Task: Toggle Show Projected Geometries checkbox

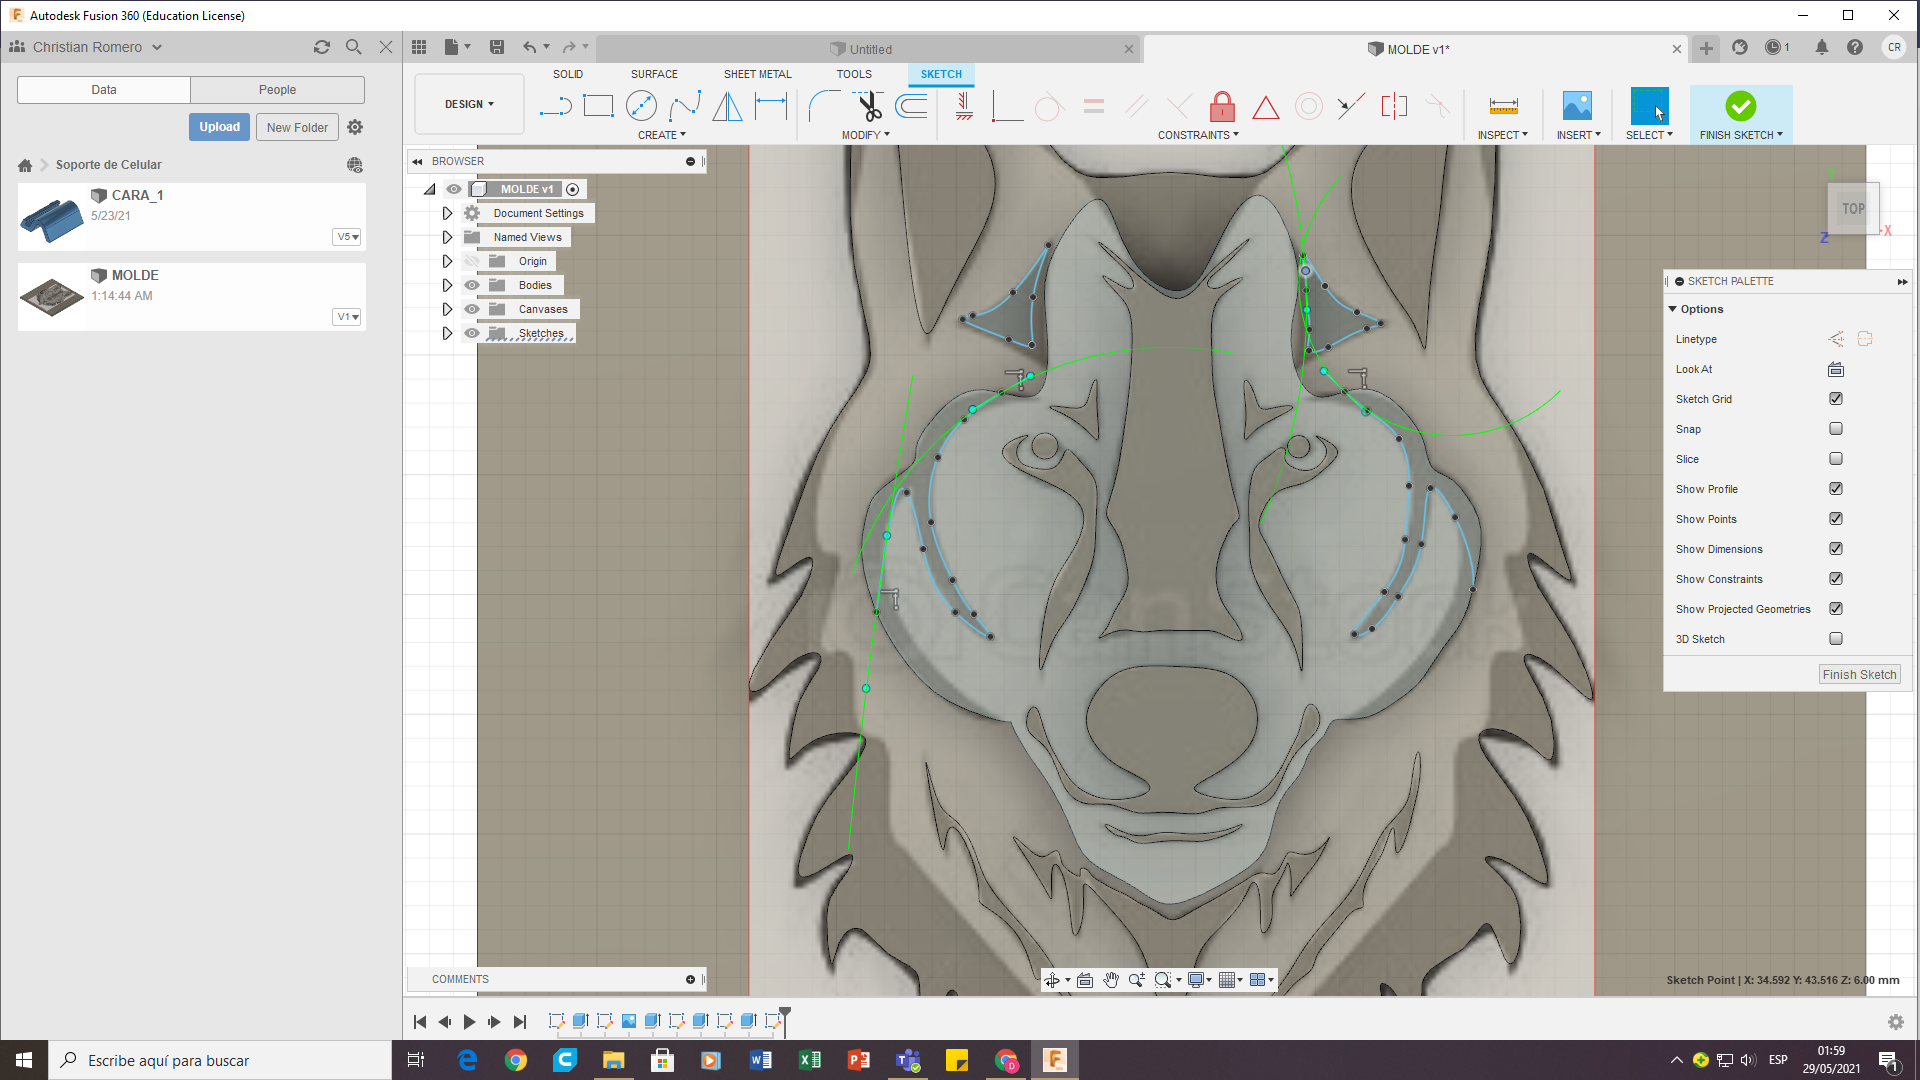Action: [1836, 608]
